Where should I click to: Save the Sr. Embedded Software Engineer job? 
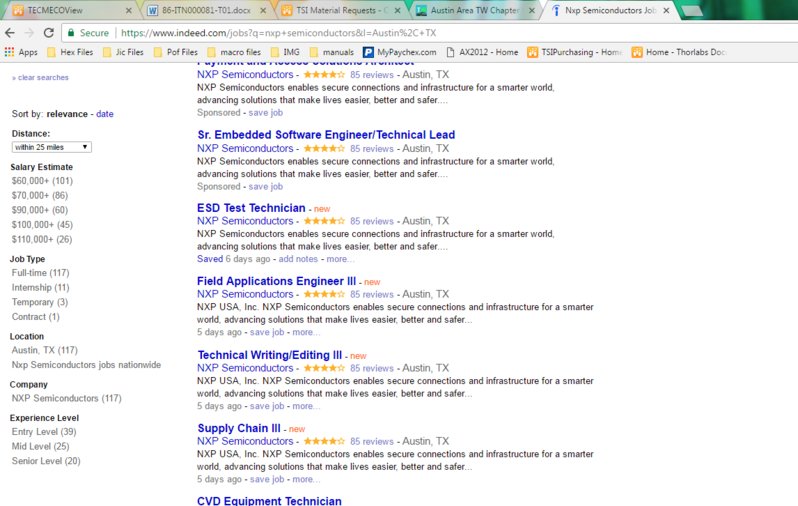(266, 187)
